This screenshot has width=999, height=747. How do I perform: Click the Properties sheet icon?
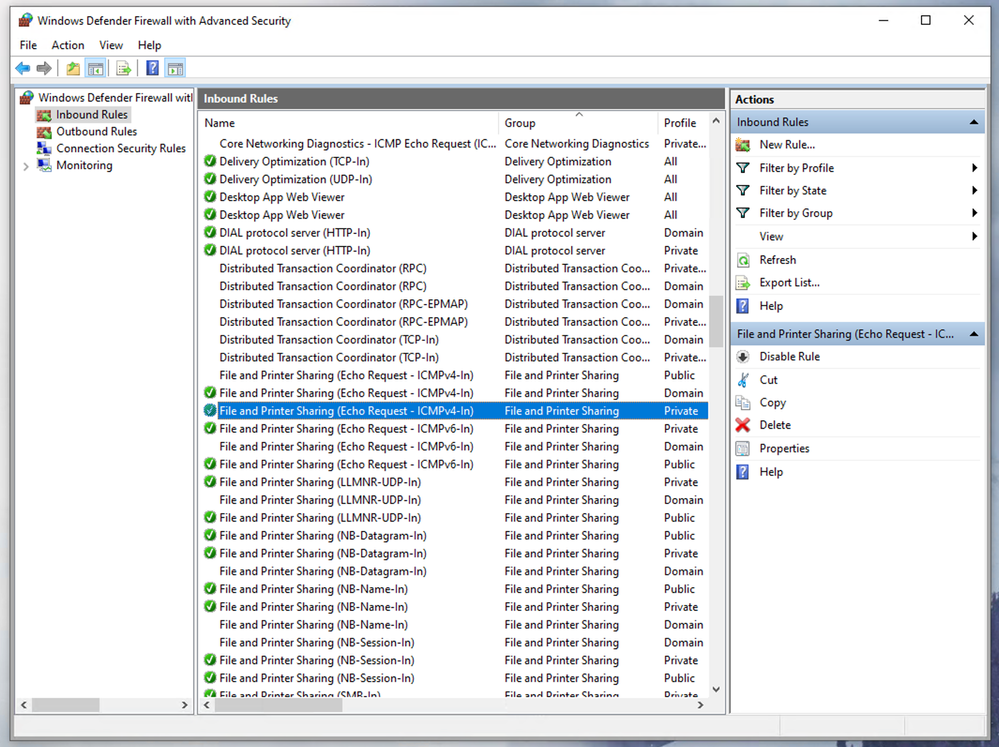point(743,448)
